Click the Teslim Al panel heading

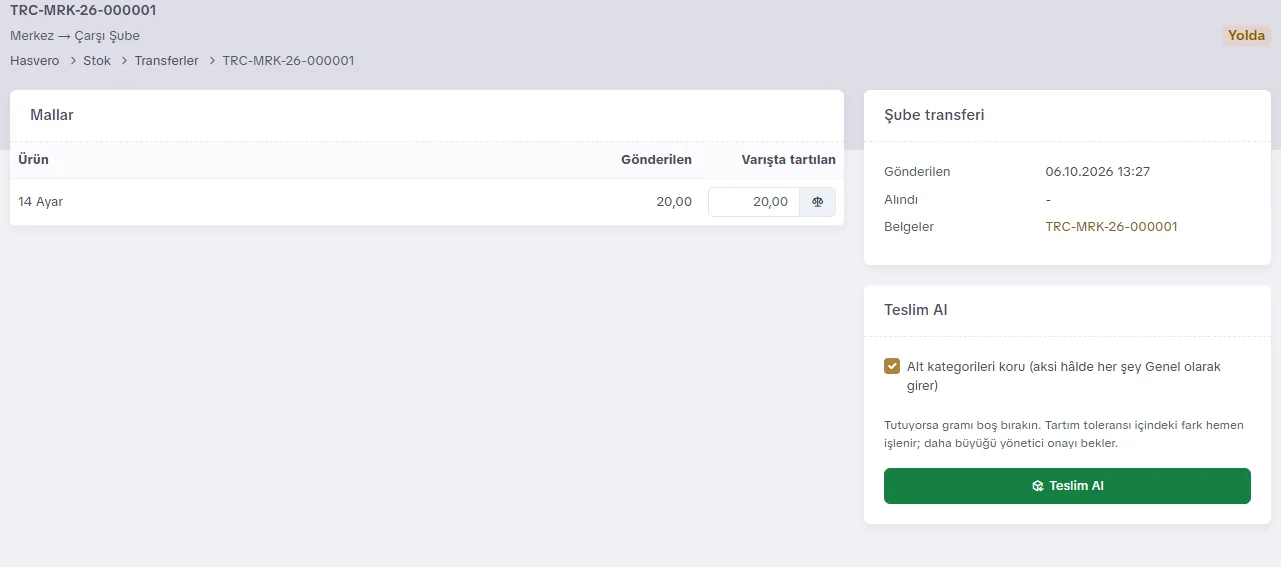pos(915,310)
